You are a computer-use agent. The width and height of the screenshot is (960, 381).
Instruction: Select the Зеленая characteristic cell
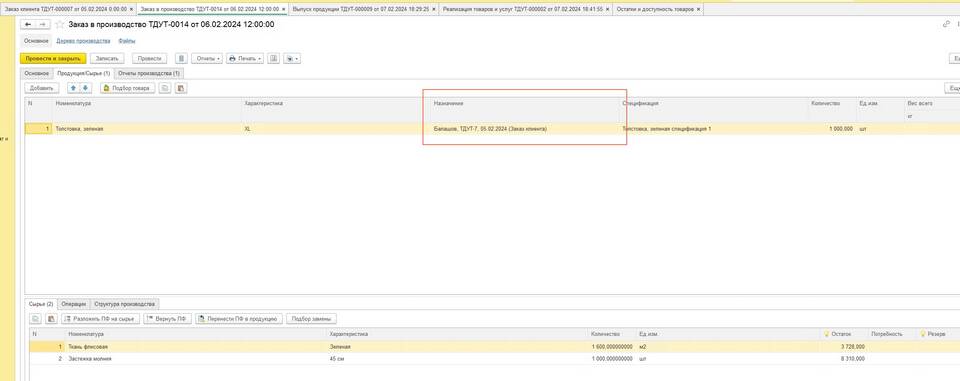pyautogui.click(x=456, y=347)
